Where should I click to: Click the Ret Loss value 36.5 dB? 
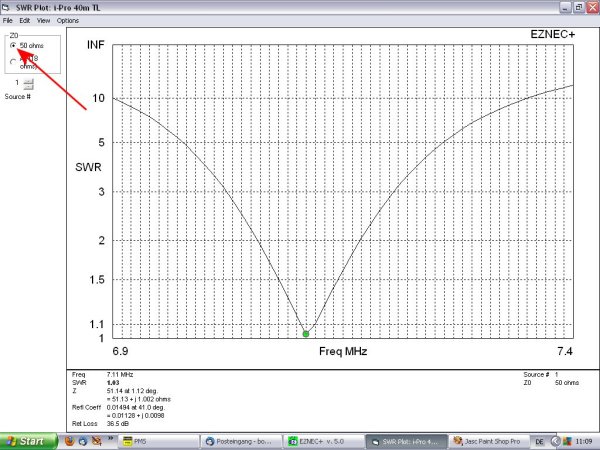click(x=118, y=424)
